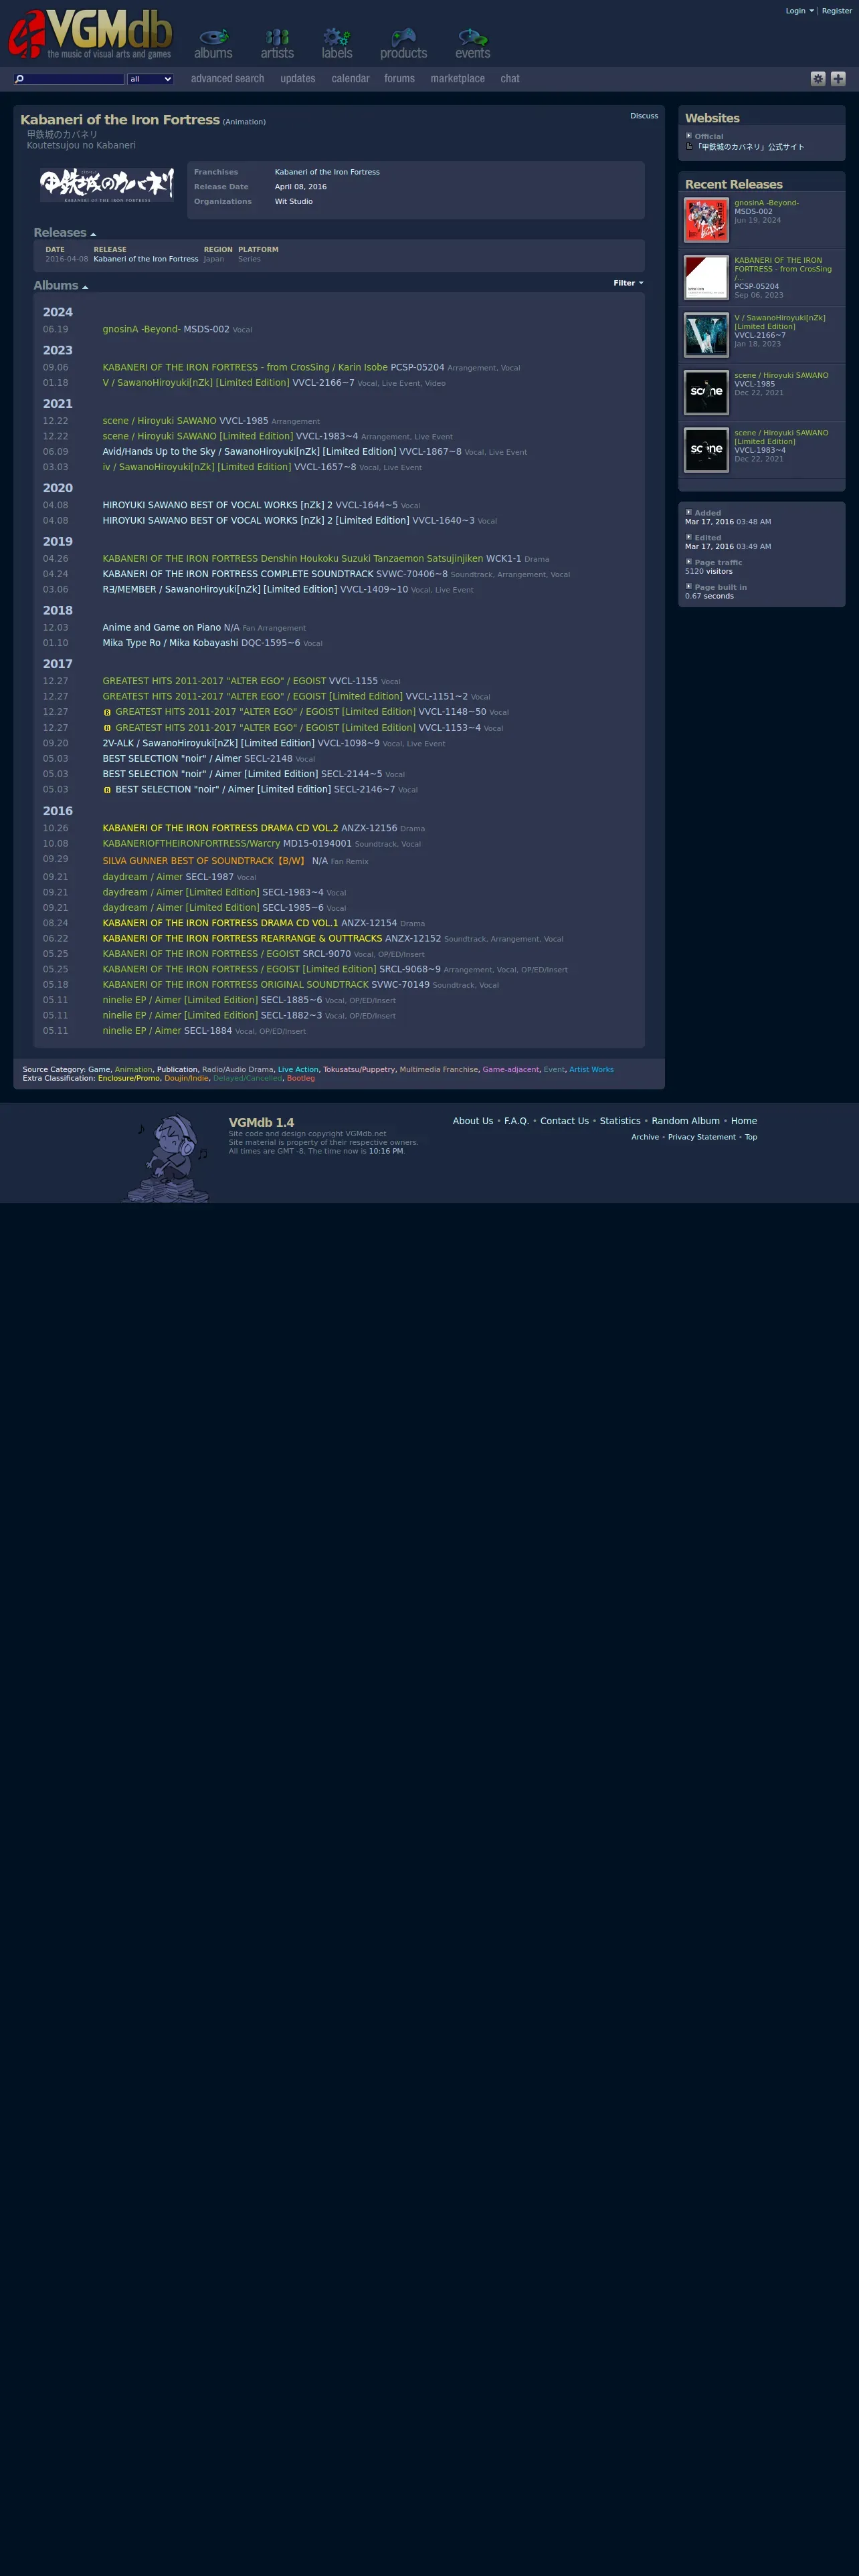Open the gear settings icon in the nav bar
The width and height of the screenshot is (859, 2576).
818,79
